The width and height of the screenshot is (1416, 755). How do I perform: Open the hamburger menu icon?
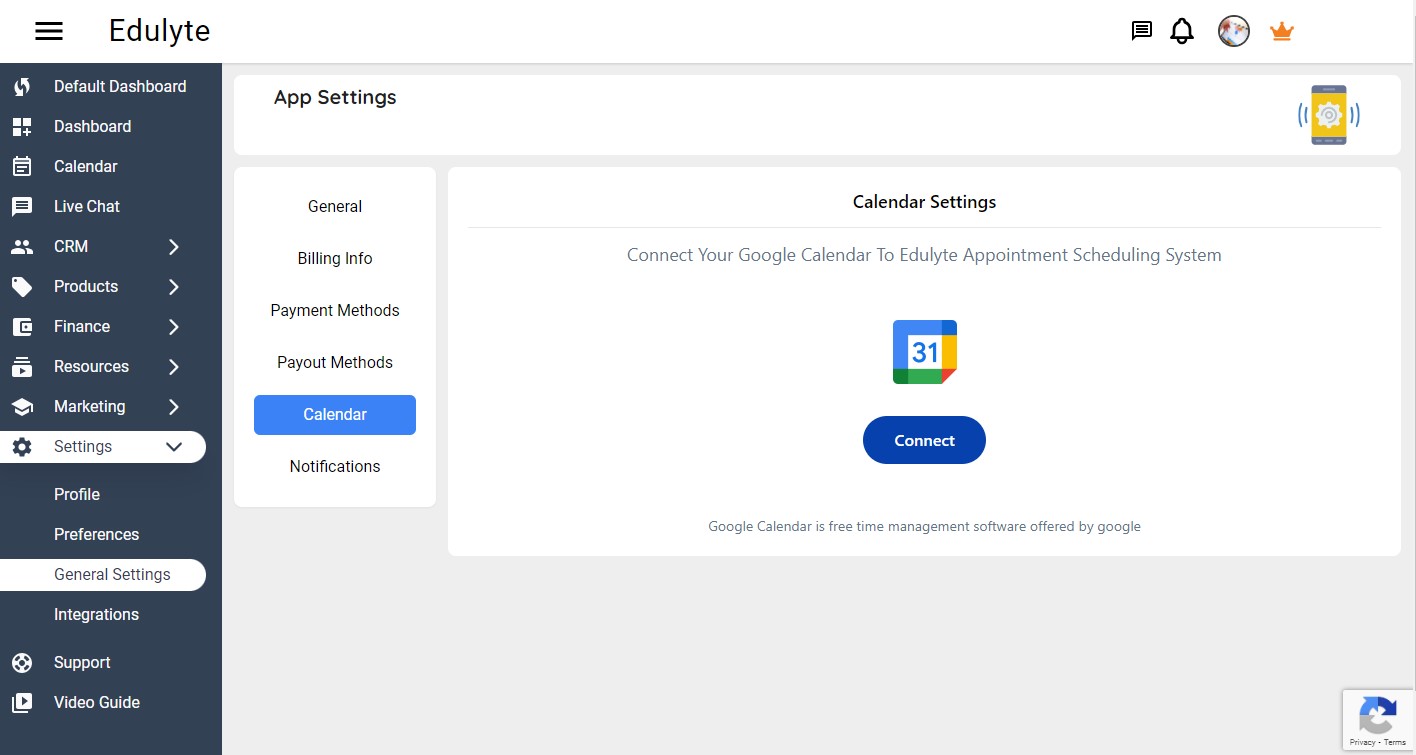(49, 31)
